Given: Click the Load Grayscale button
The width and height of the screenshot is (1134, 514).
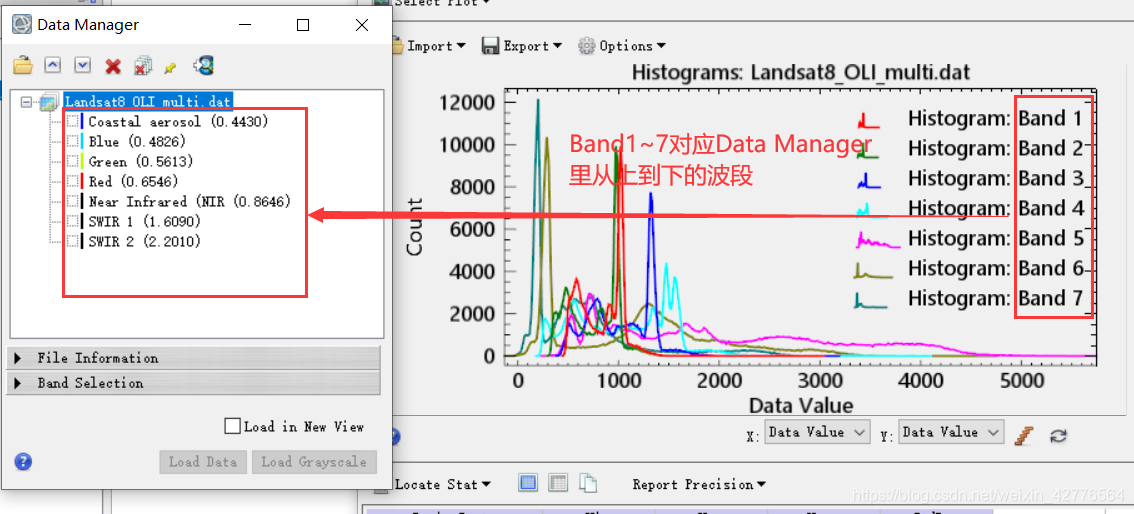Looking at the screenshot, I should [314, 462].
